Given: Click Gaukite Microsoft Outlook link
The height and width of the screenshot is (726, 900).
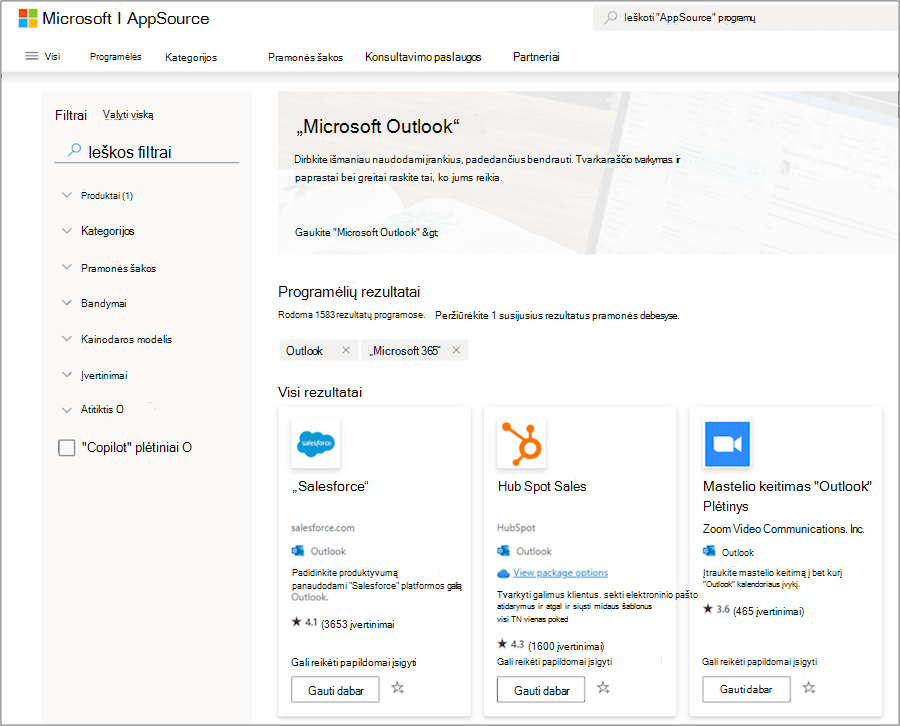Looking at the screenshot, I should (x=366, y=232).
